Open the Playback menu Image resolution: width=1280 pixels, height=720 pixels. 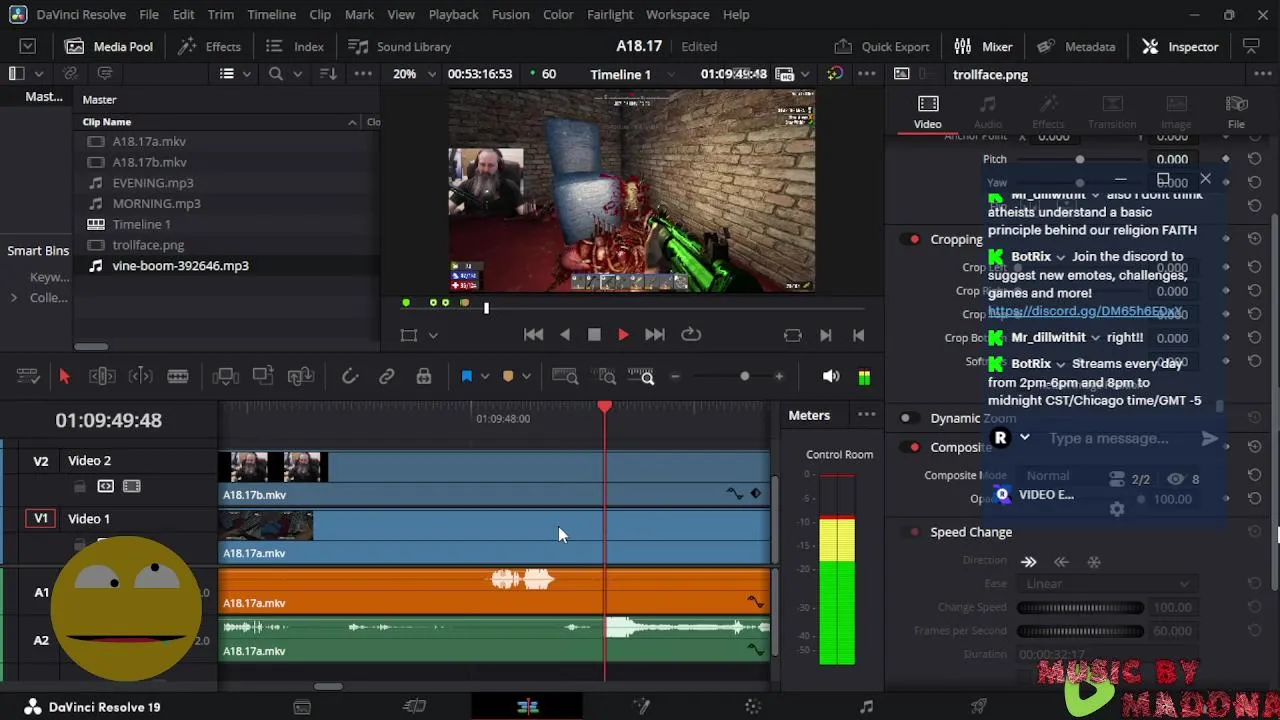[453, 15]
